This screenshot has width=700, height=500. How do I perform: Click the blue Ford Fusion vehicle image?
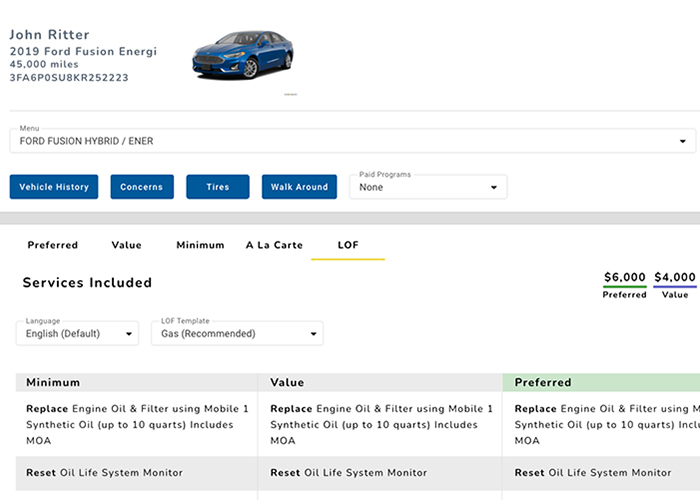243,55
